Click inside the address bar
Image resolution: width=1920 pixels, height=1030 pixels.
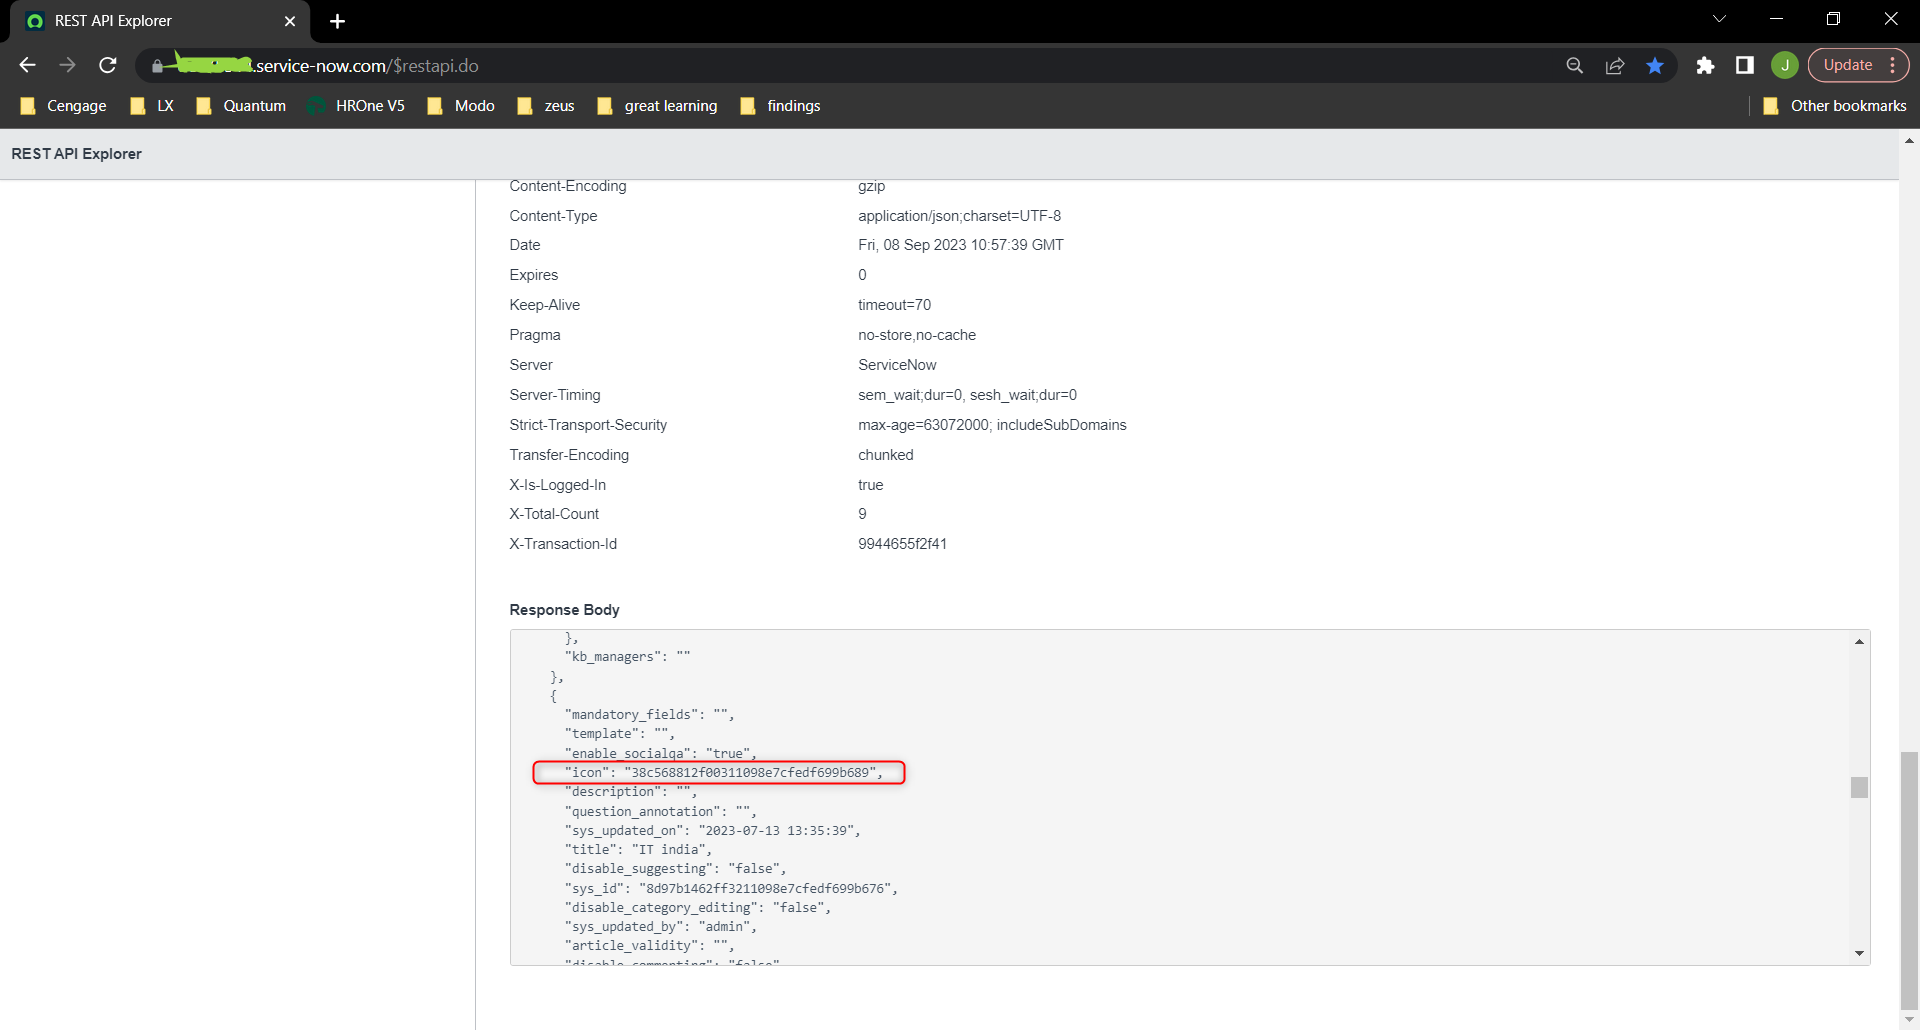pos(700,65)
